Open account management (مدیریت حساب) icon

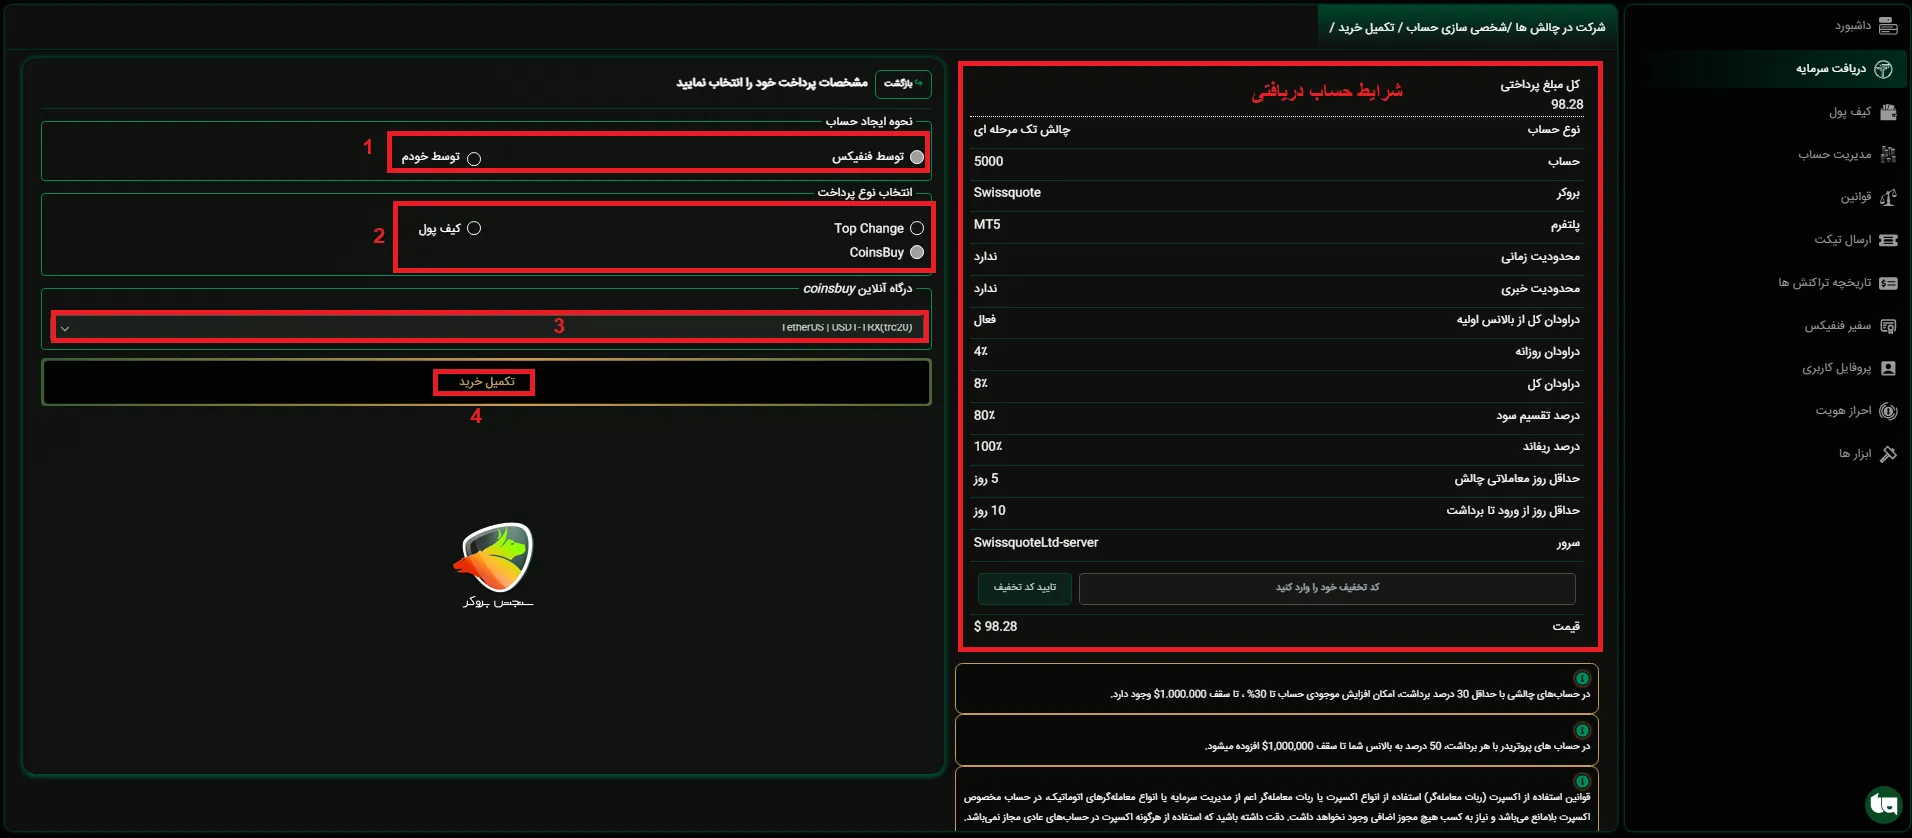(1887, 155)
